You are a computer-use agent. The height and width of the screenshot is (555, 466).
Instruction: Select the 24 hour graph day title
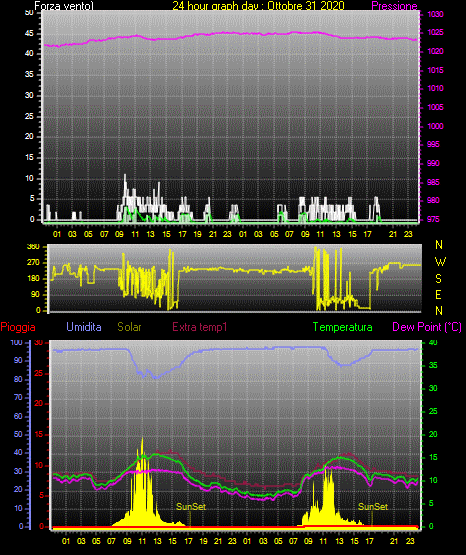click(258, 6)
